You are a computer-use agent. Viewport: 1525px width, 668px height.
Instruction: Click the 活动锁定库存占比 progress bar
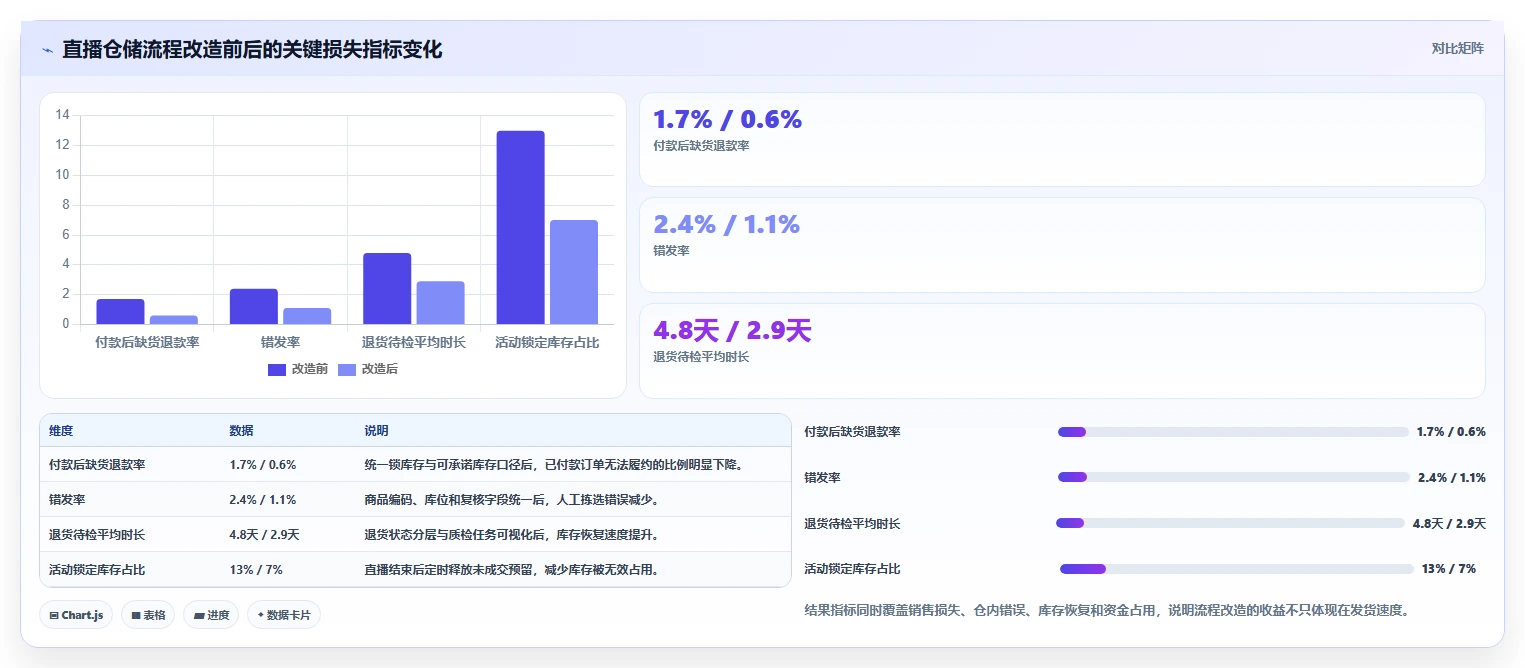pos(1237,569)
